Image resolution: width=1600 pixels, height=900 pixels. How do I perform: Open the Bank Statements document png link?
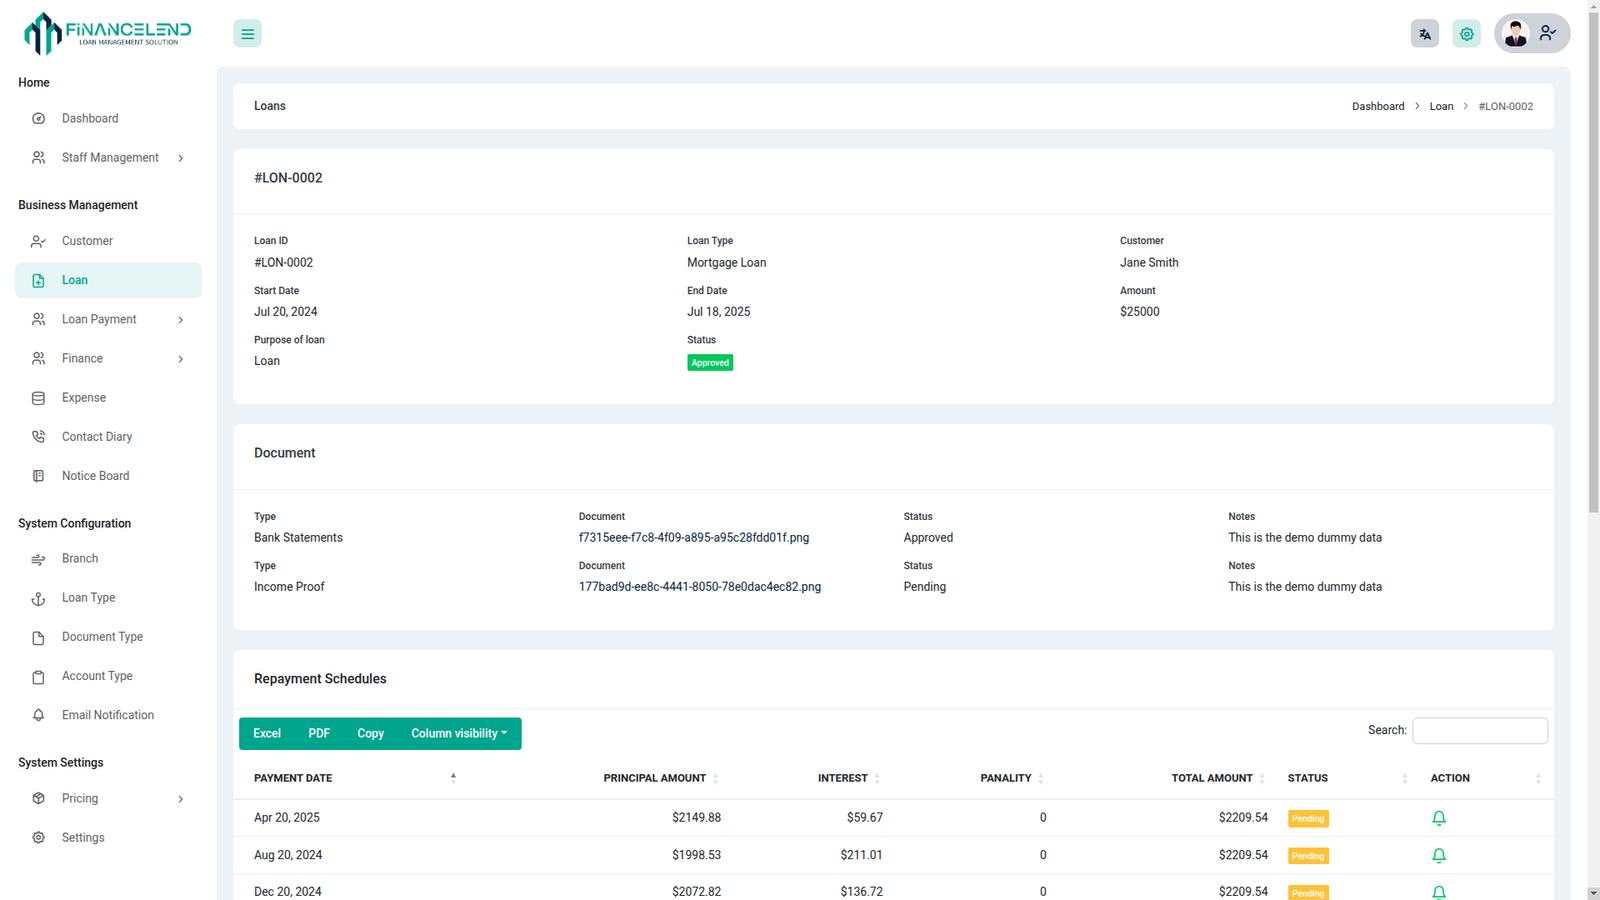pyautogui.click(x=693, y=538)
